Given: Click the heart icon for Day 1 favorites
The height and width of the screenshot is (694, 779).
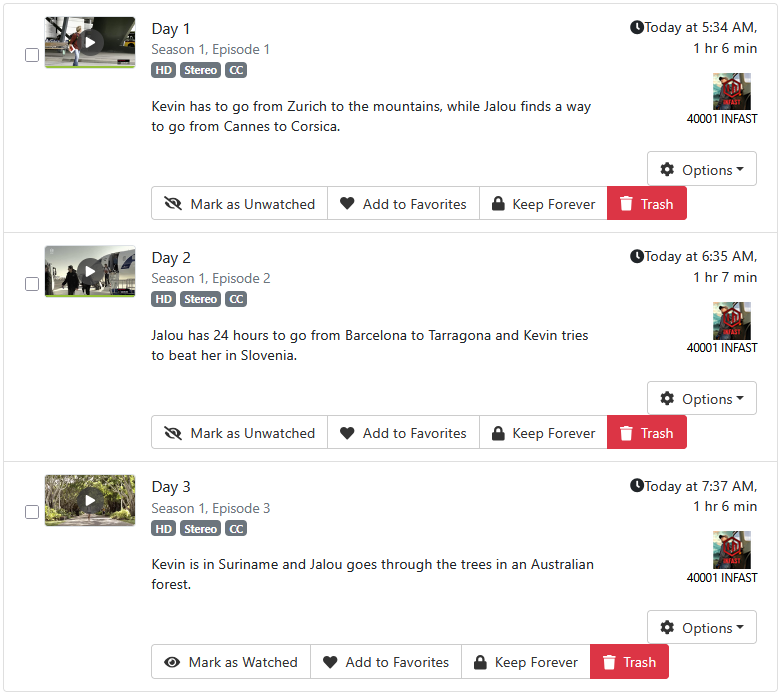Looking at the screenshot, I should 347,203.
